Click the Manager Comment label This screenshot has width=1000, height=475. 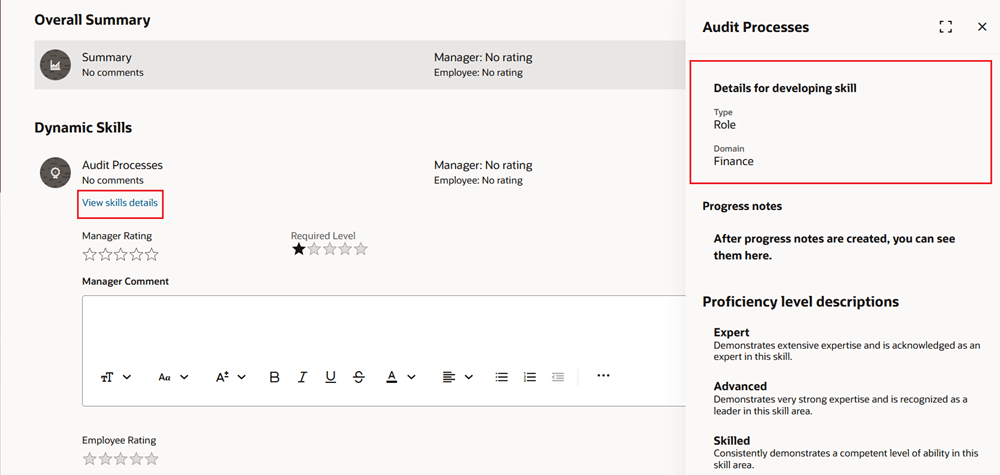click(x=126, y=281)
